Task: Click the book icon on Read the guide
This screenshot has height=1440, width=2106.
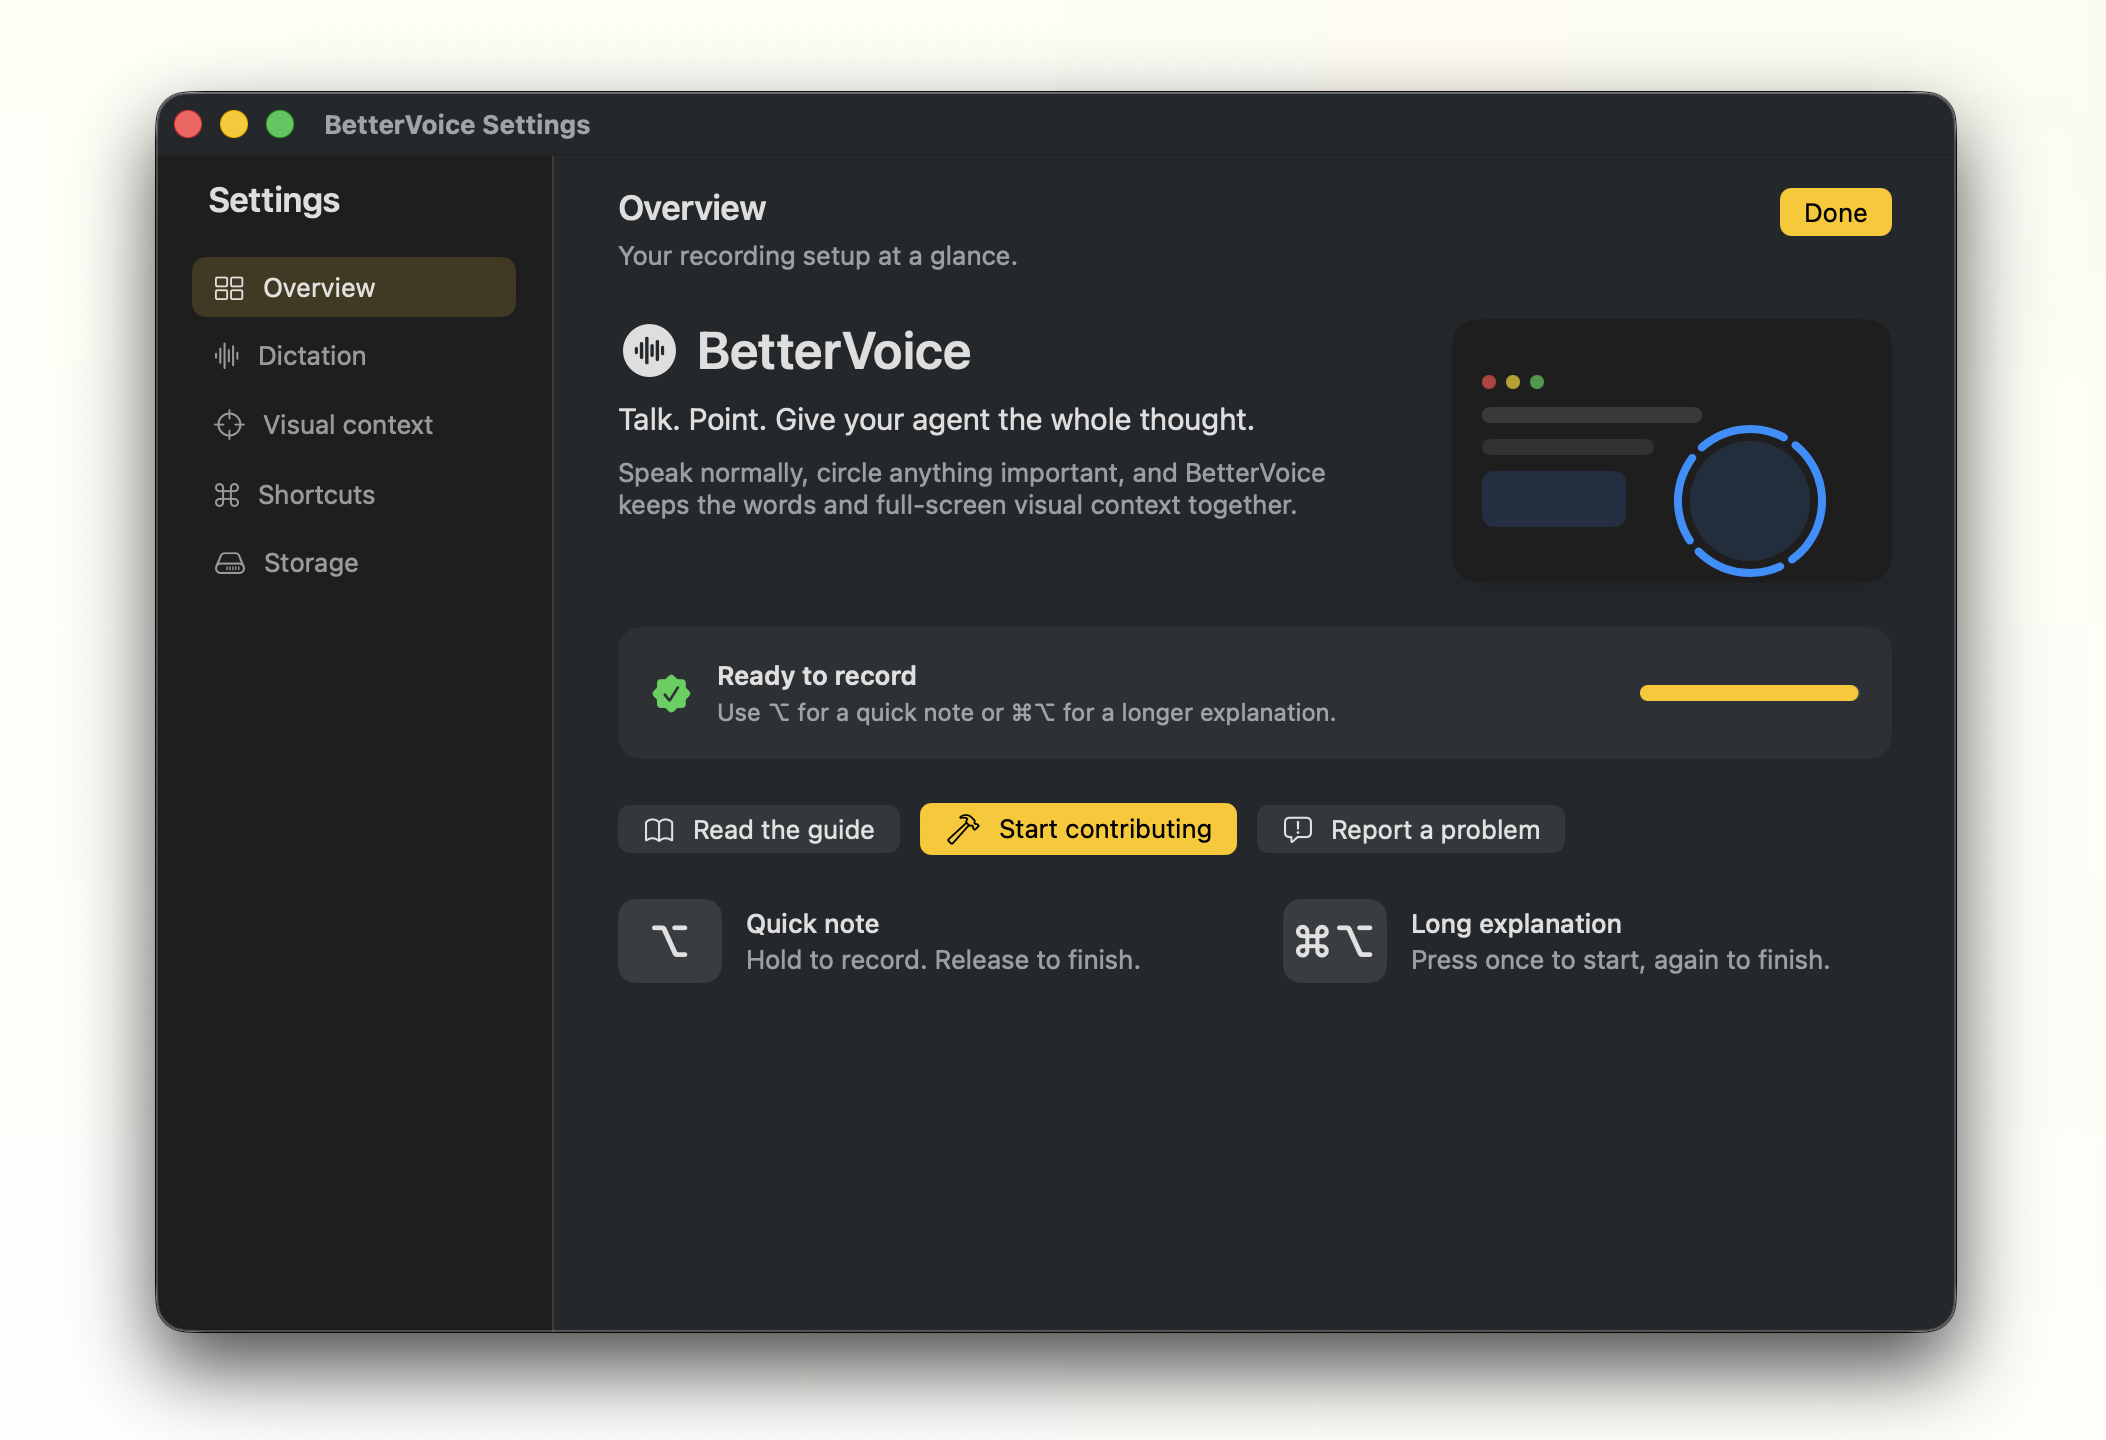Action: (x=659, y=830)
